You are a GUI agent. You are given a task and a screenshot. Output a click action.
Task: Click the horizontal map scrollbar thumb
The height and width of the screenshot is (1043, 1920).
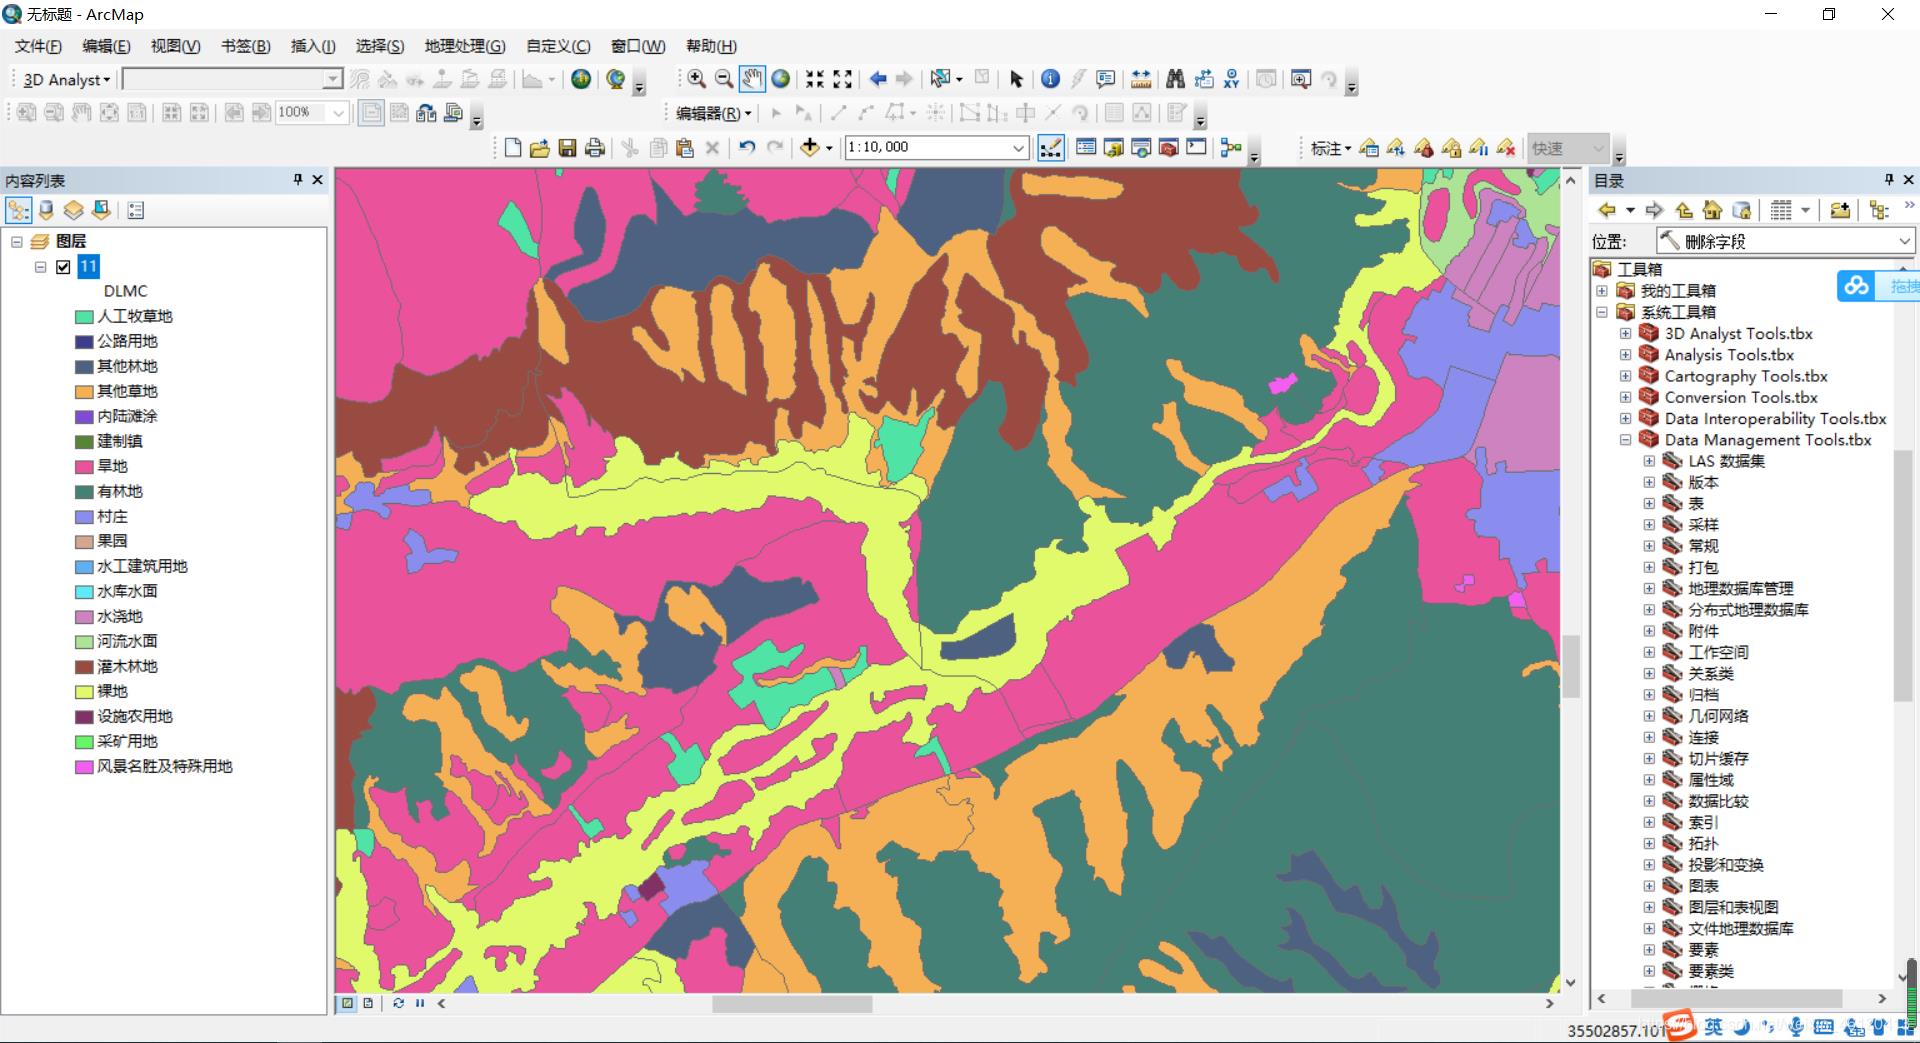click(792, 1003)
